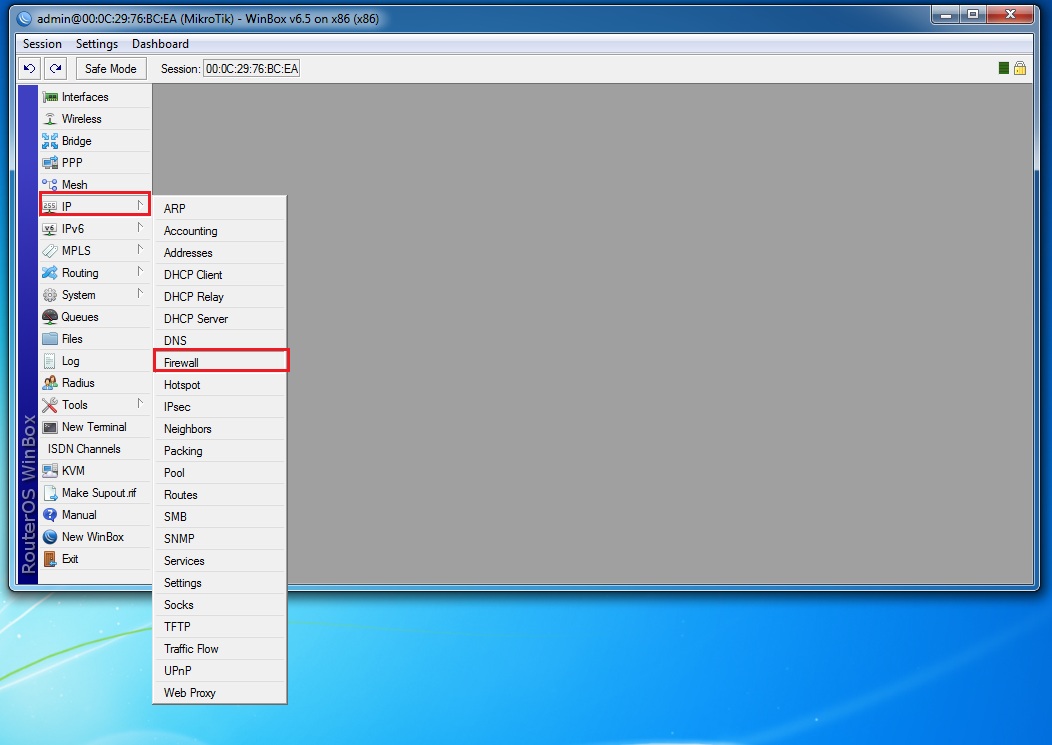Select SNMP in IP submenu
This screenshot has width=1052, height=745.
(x=220, y=539)
